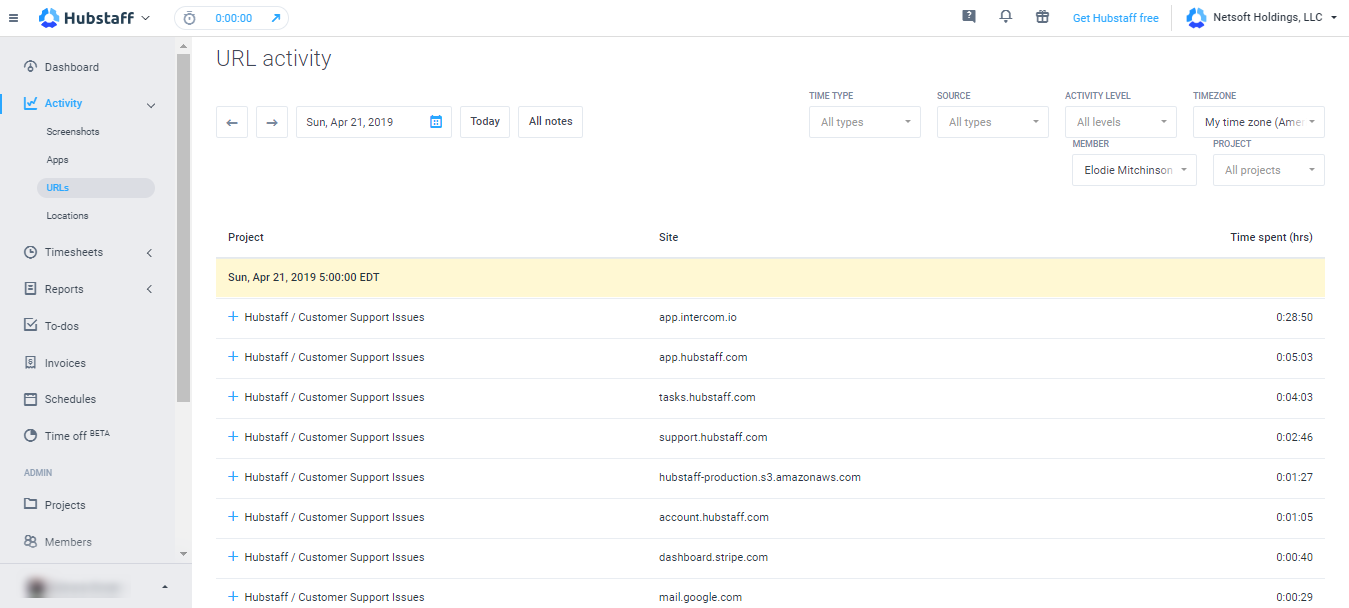Click the Dashboard sidebar icon
This screenshot has width=1349, height=608.
point(30,67)
